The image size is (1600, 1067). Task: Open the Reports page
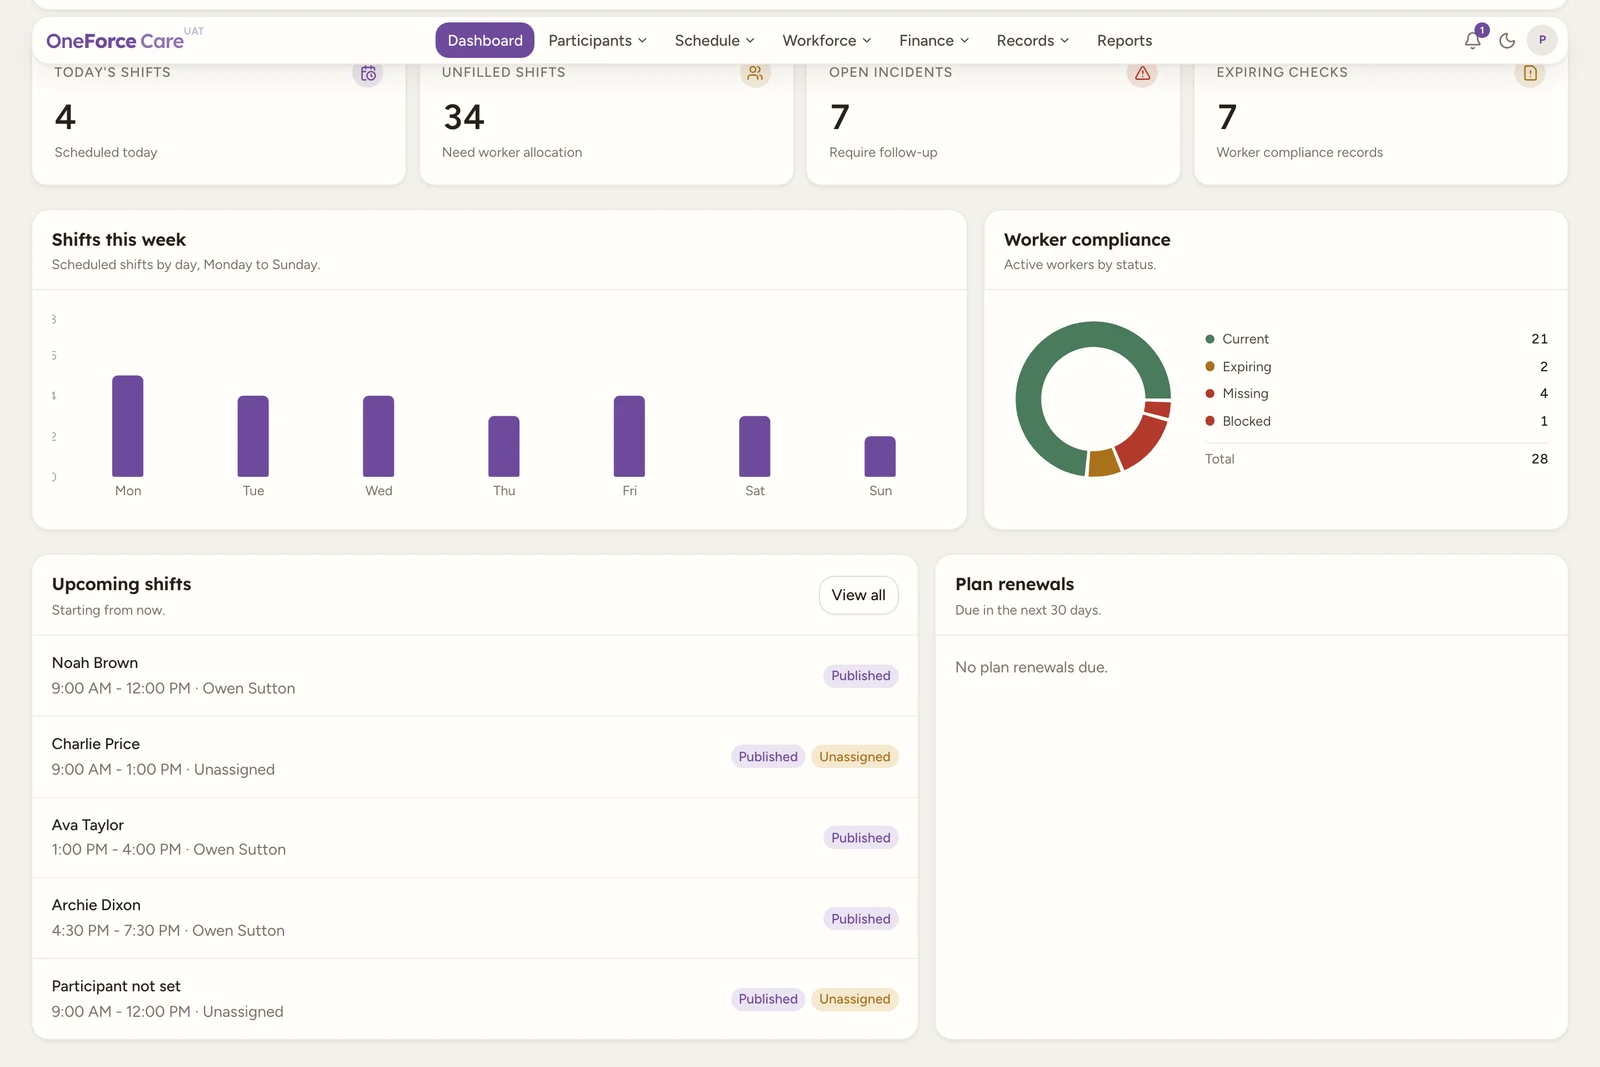coord(1124,40)
